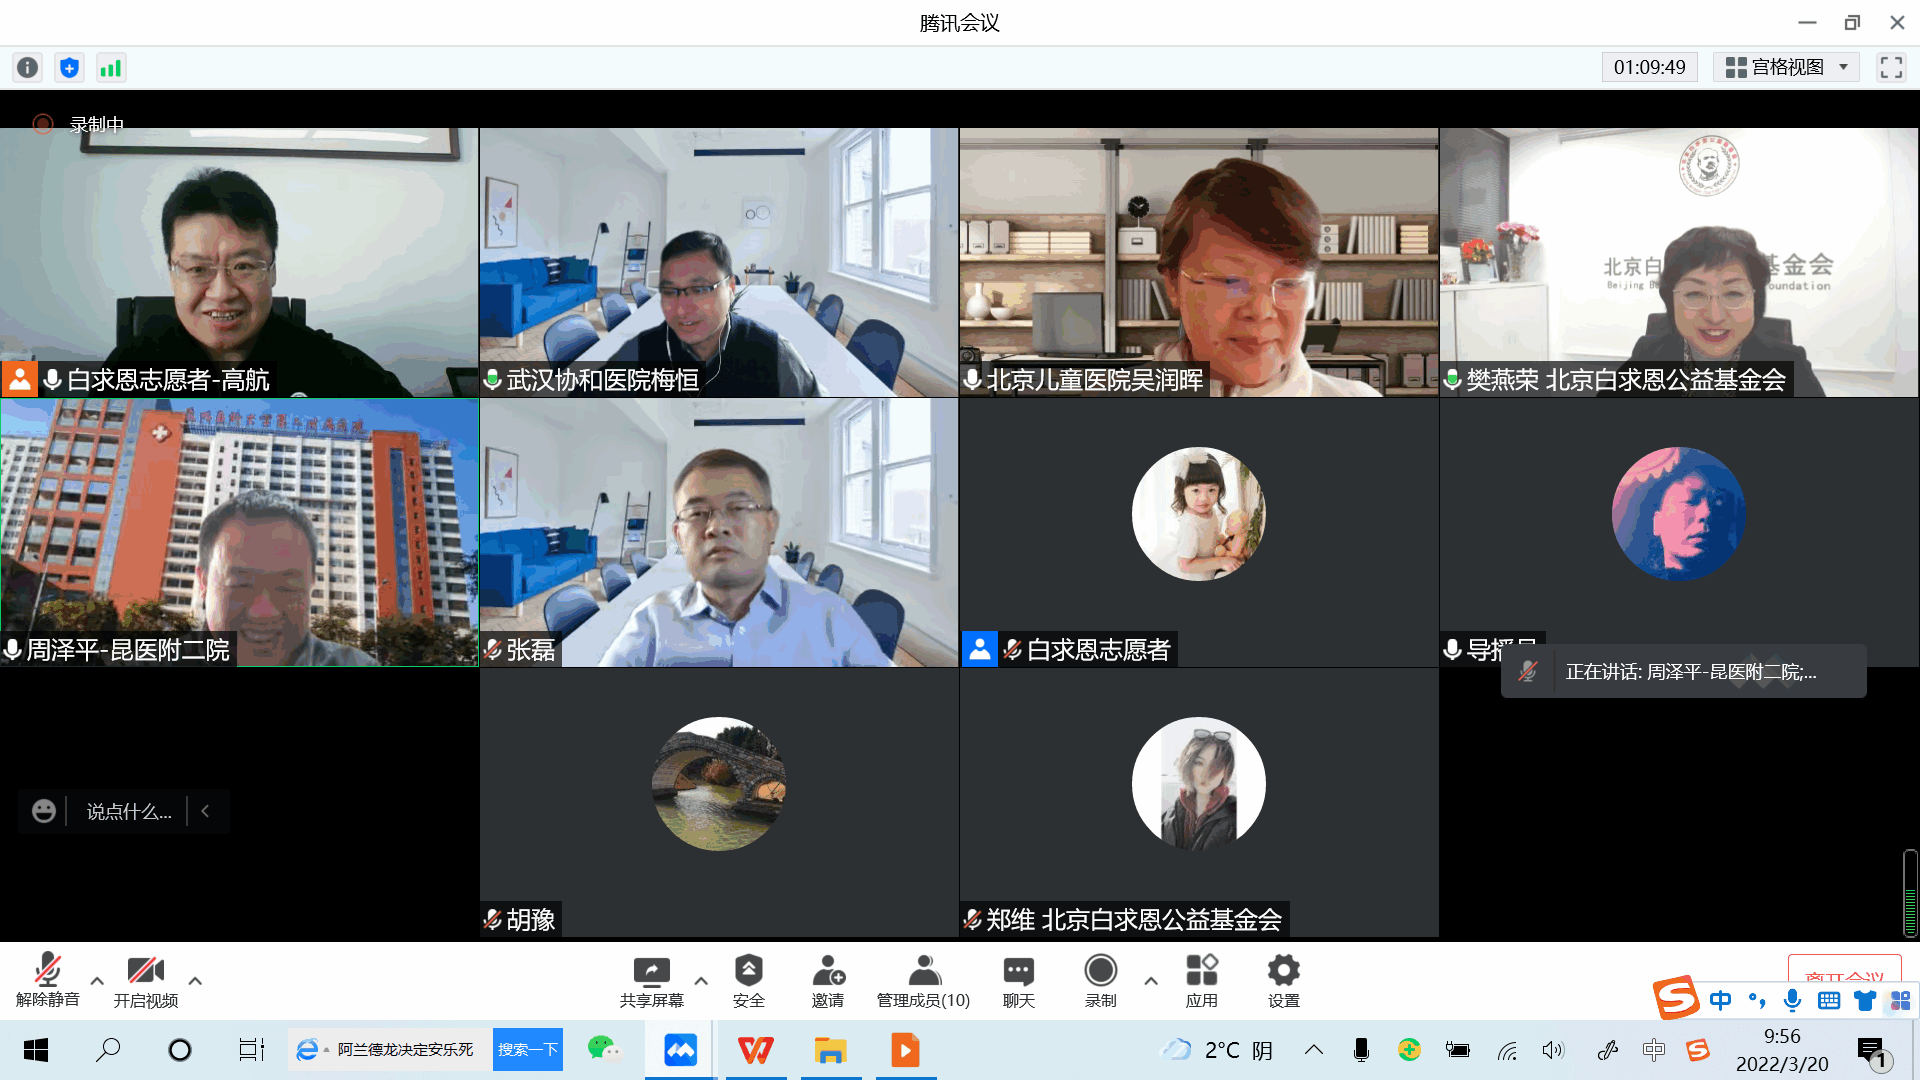Expand share options chevron beside 共享屏幕
This screenshot has height=1080, width=1920.
click(701, 981)
